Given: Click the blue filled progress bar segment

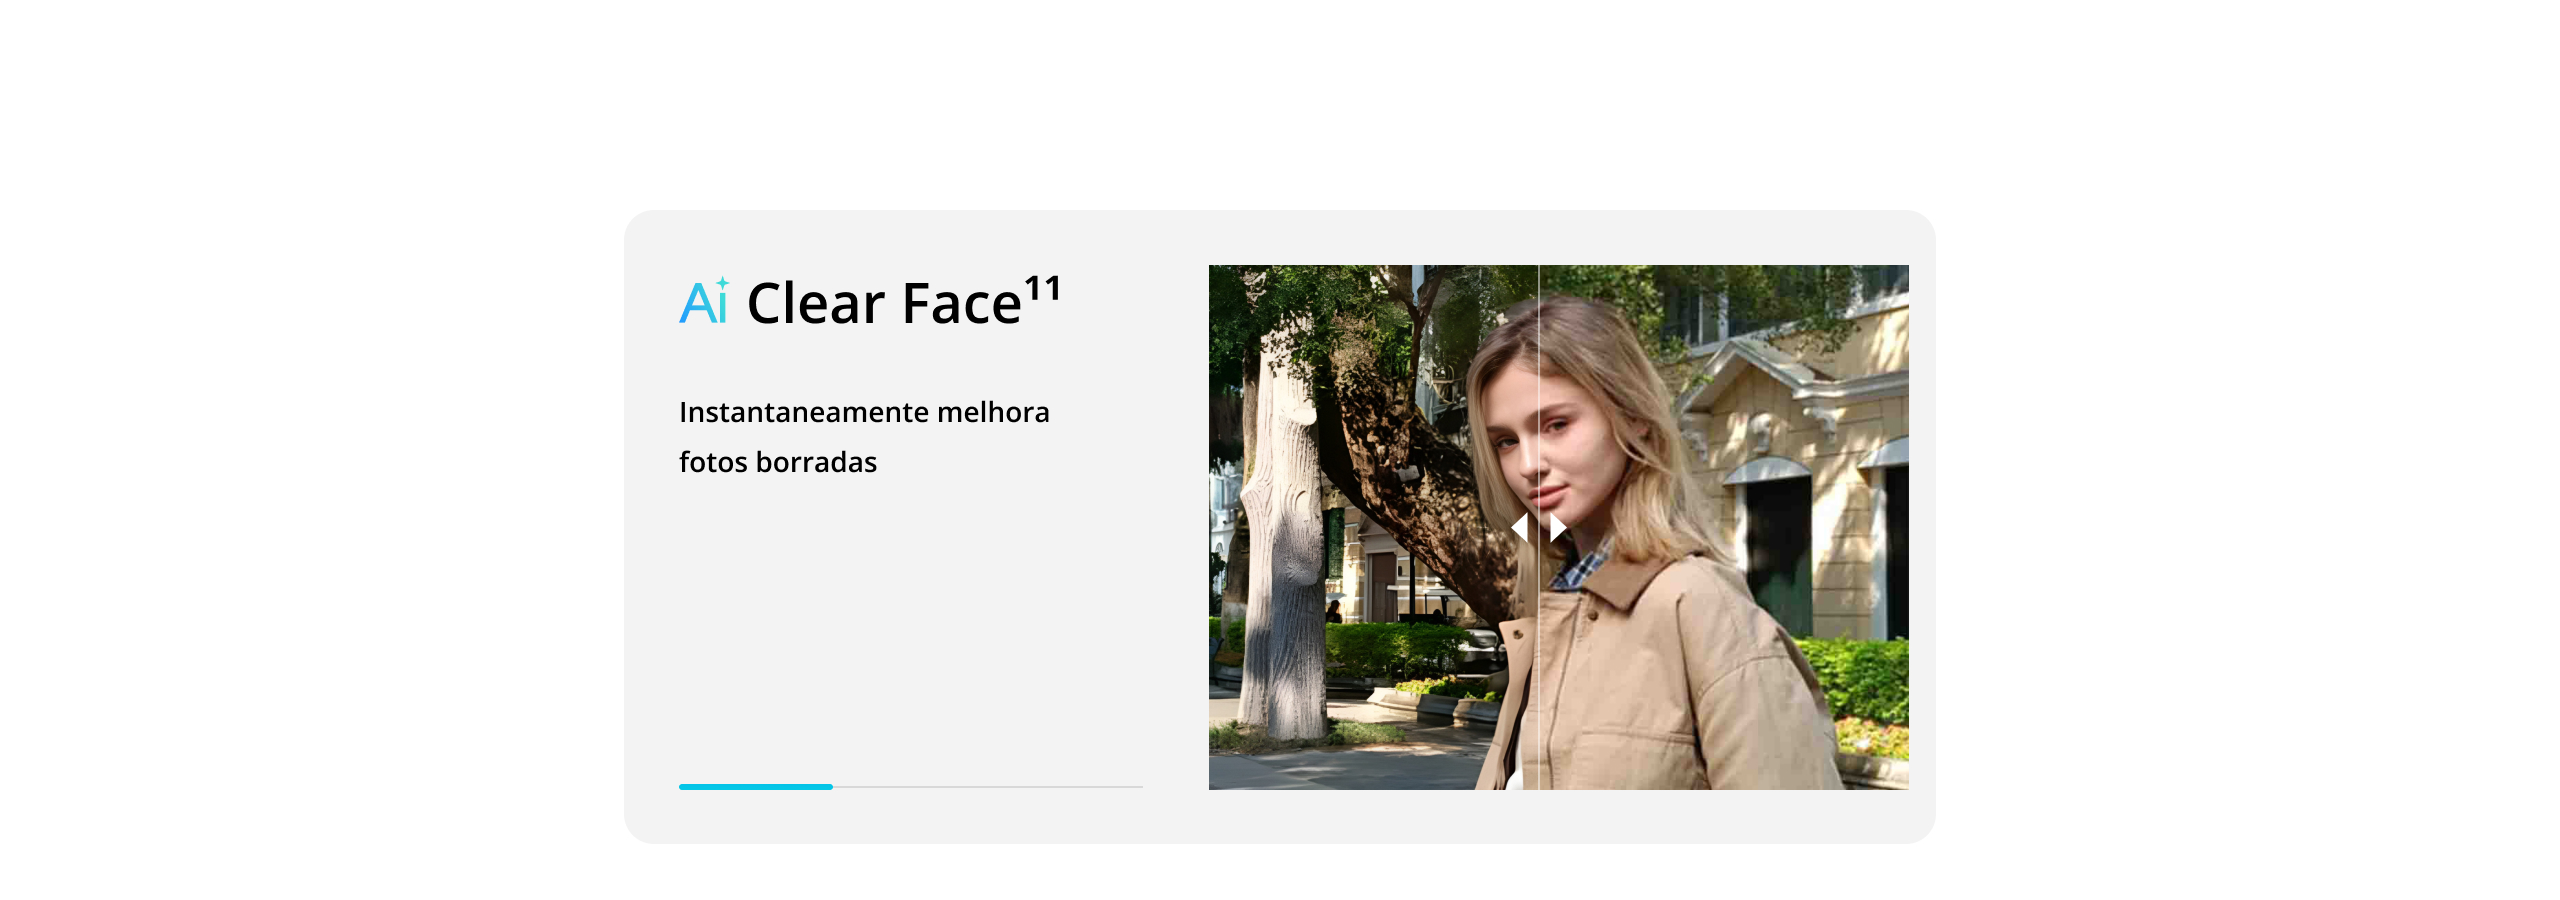Looking at the screenshot, I should click(756, 787).
